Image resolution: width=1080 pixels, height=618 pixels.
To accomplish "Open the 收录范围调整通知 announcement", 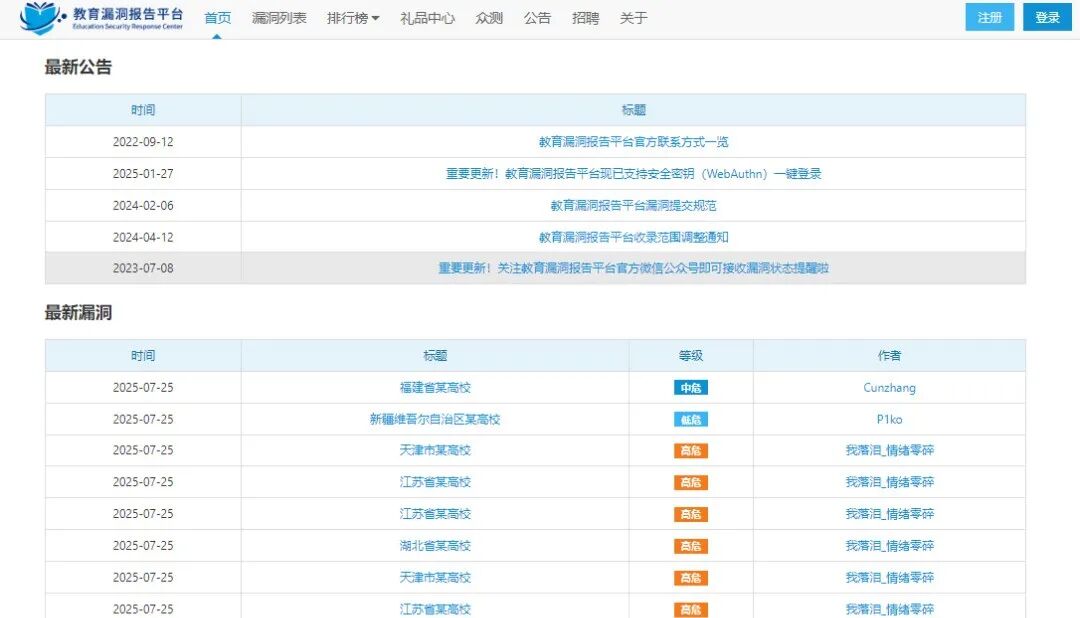I will pos(632,236).
